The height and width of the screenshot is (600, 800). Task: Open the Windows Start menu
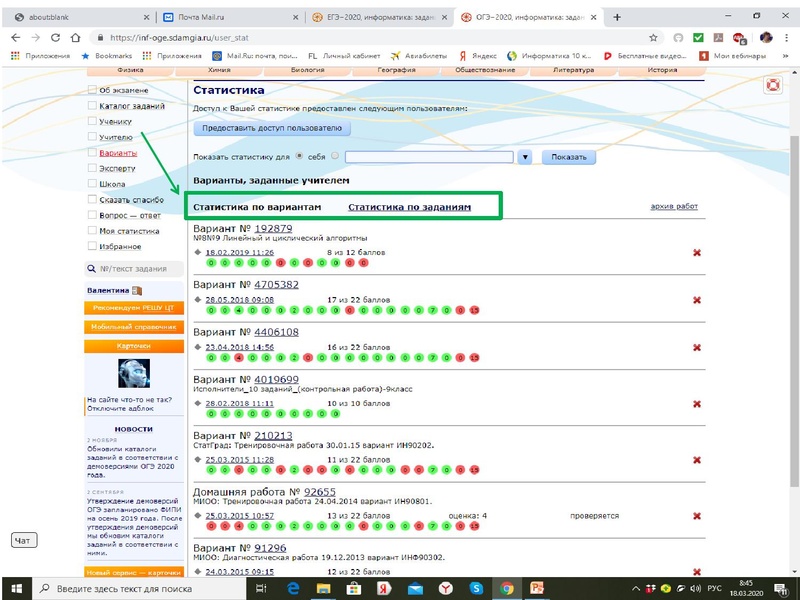coord(12,588)
